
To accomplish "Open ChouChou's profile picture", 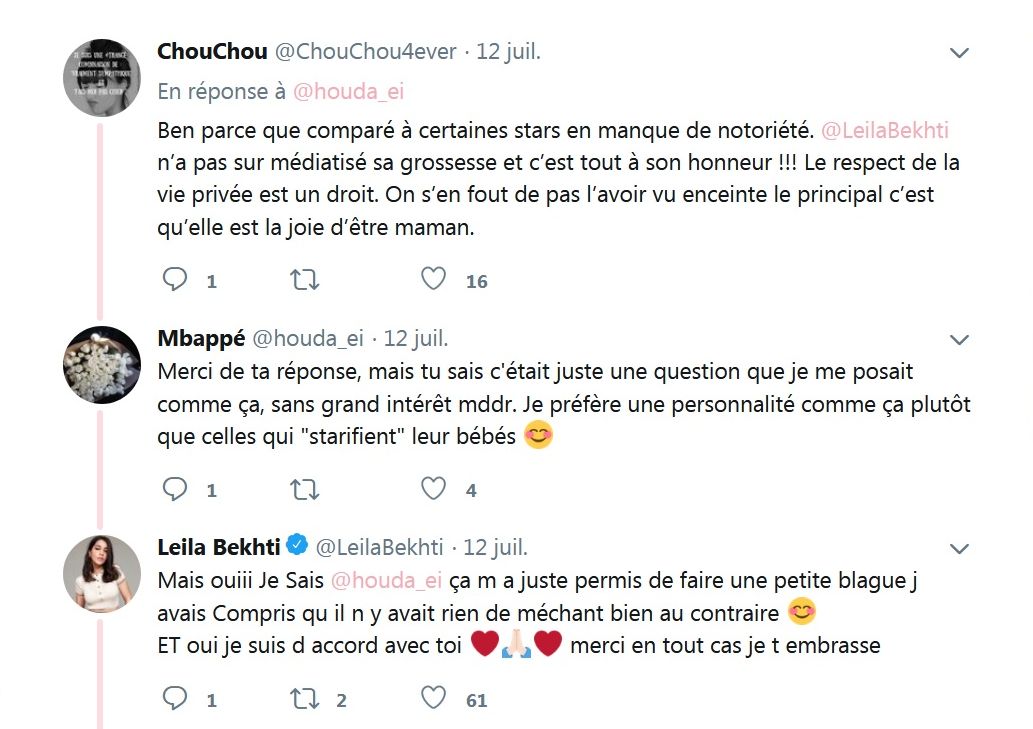I will (x=101, y=78).
